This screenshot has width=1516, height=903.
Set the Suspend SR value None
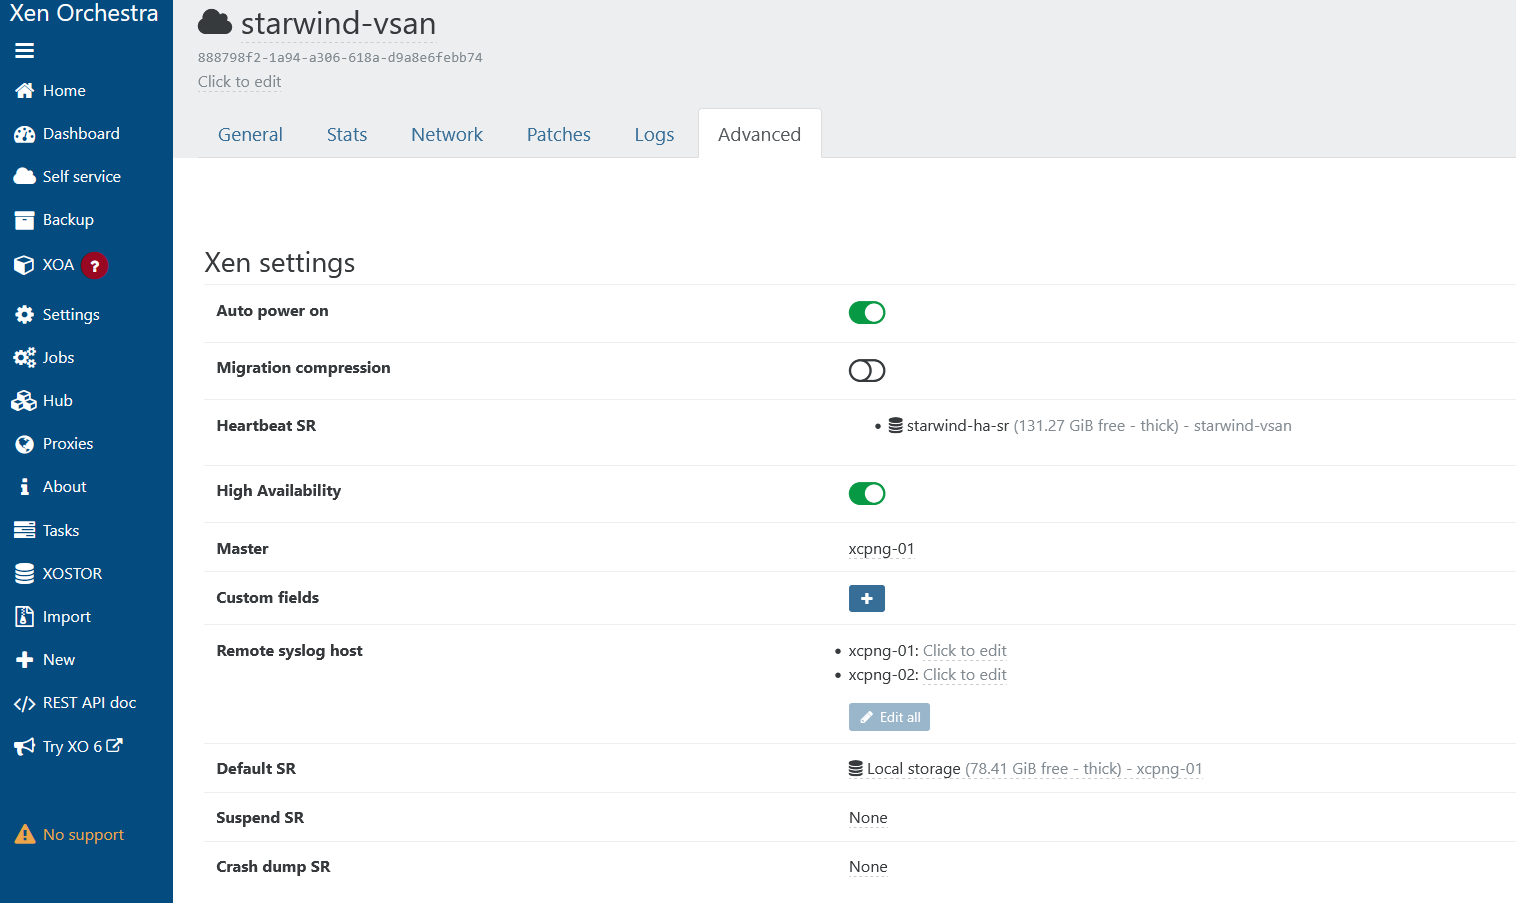pyautogui.click(x=868, y=818)
